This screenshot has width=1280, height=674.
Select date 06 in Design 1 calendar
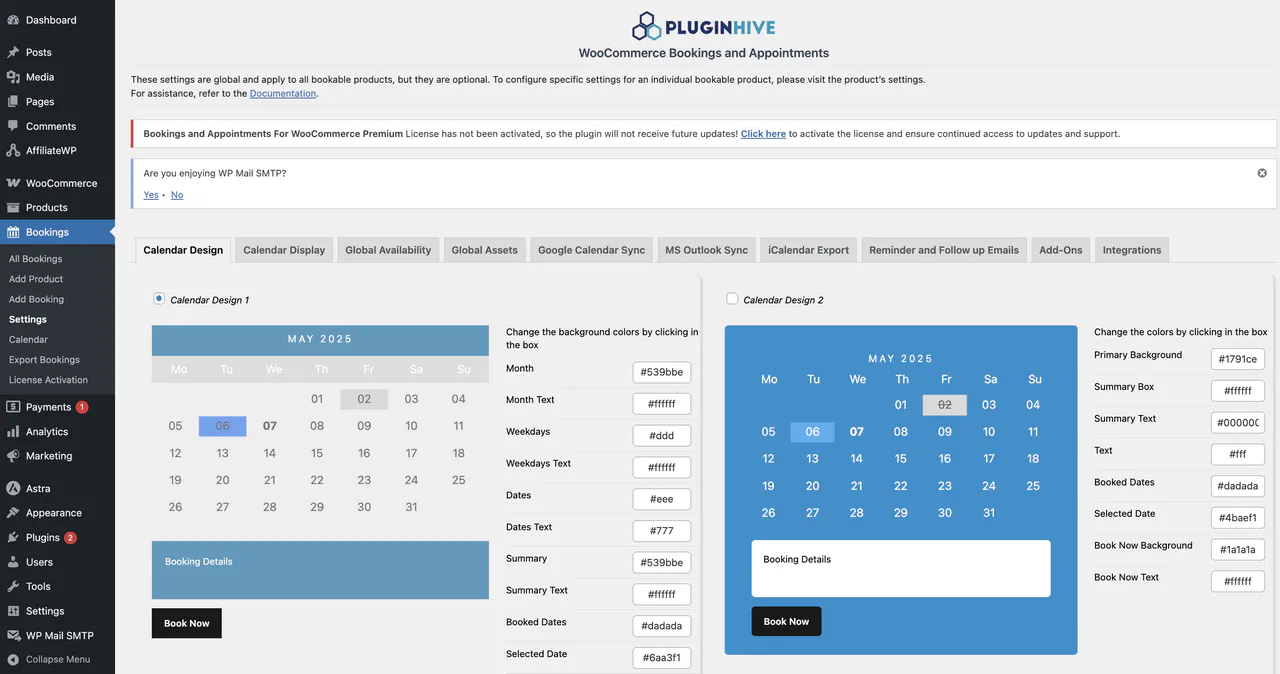[x=222, y=426]
